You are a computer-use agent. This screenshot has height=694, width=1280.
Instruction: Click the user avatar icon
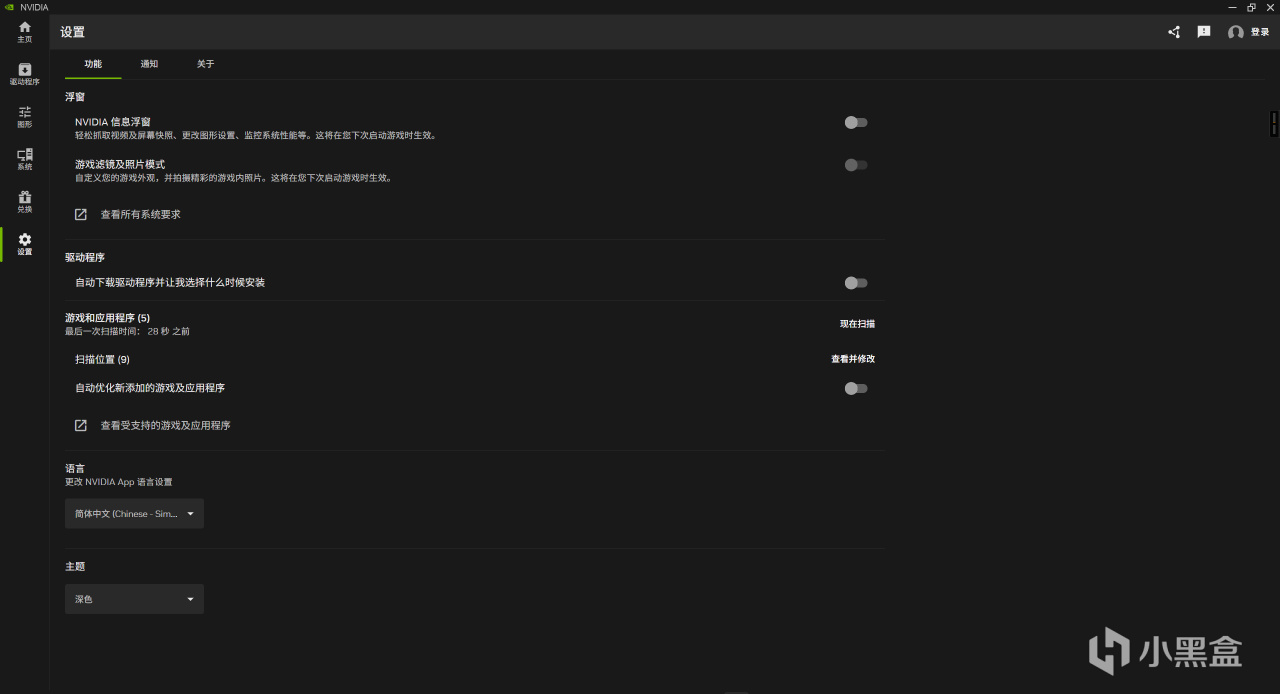(1236, 32)
